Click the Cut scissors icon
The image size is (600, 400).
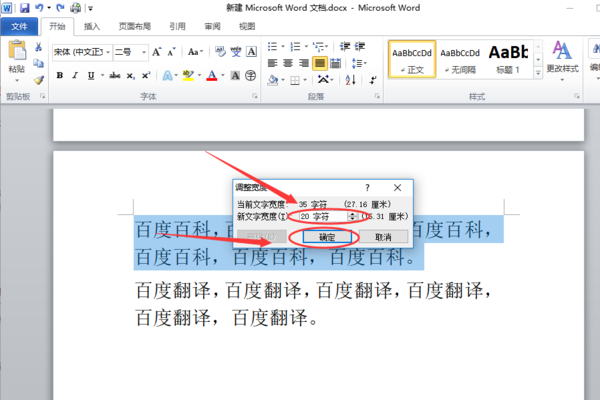click(x=38, y=47)
